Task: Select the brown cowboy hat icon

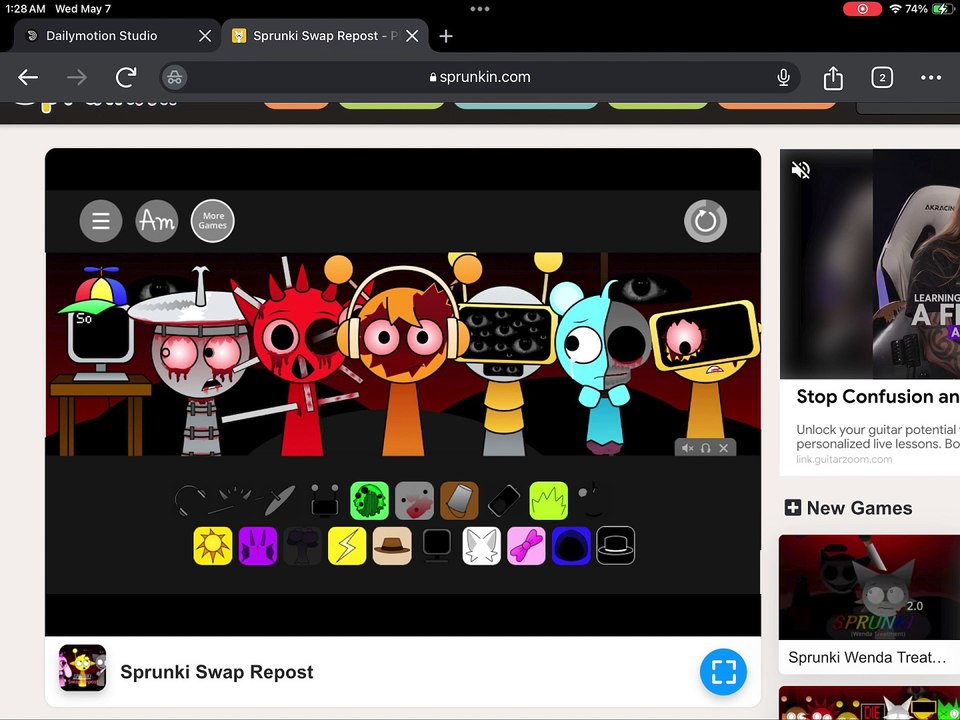Action: coord(392,546)
